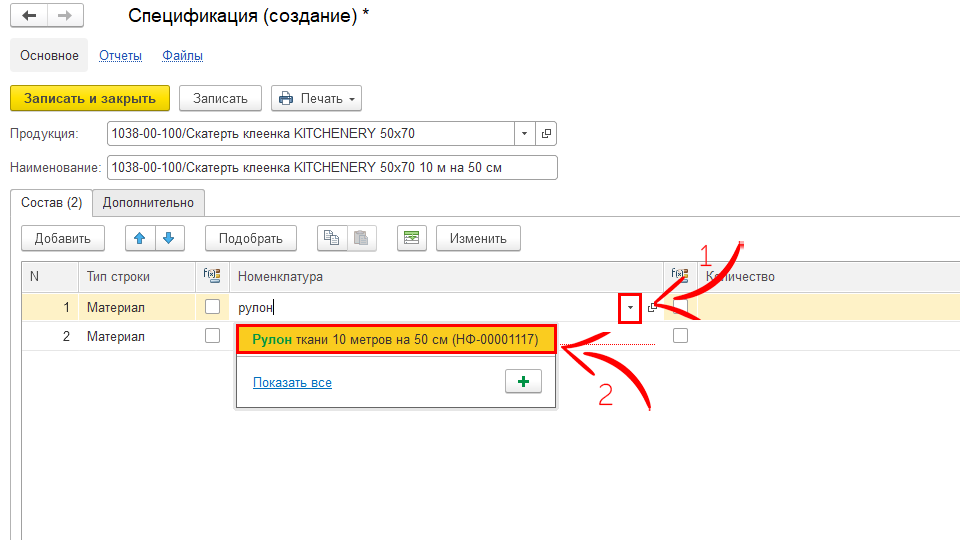Click the back navigation arrow
Screen dimensions: 960x540
pos(29,17)
